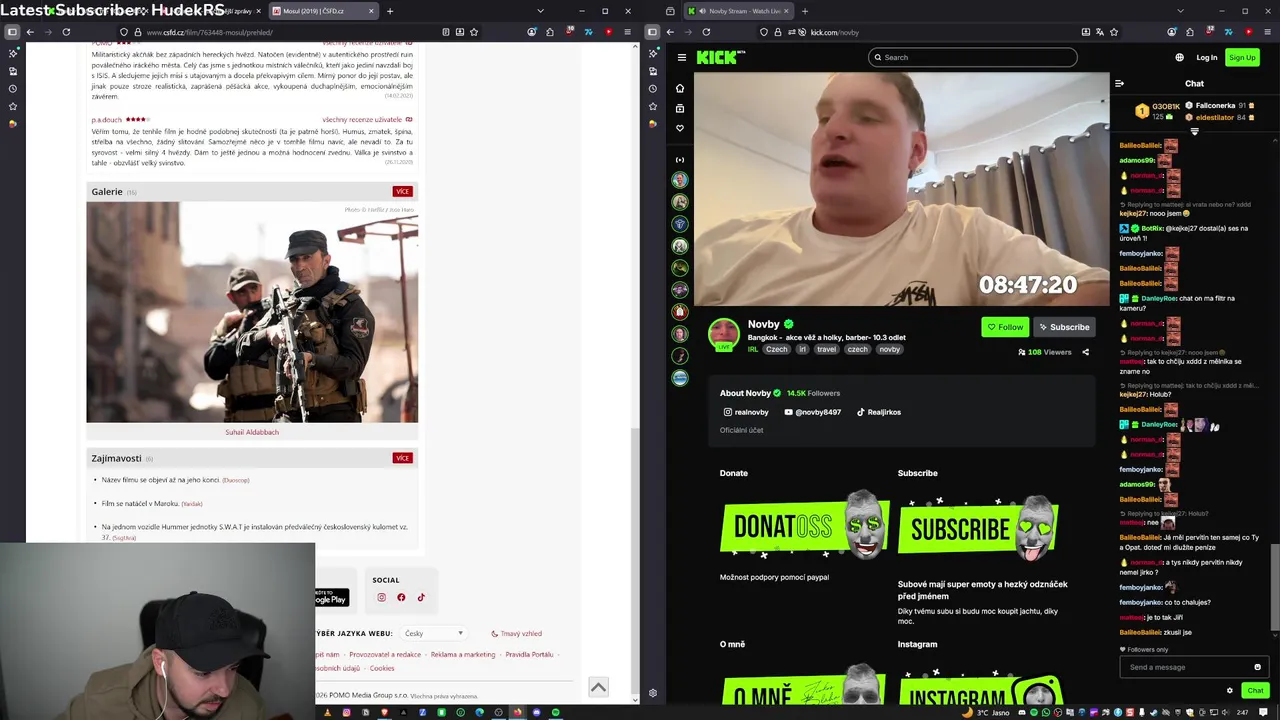Focus the Kick search field
Screen dimensions: 1280x720
point(972,57)
